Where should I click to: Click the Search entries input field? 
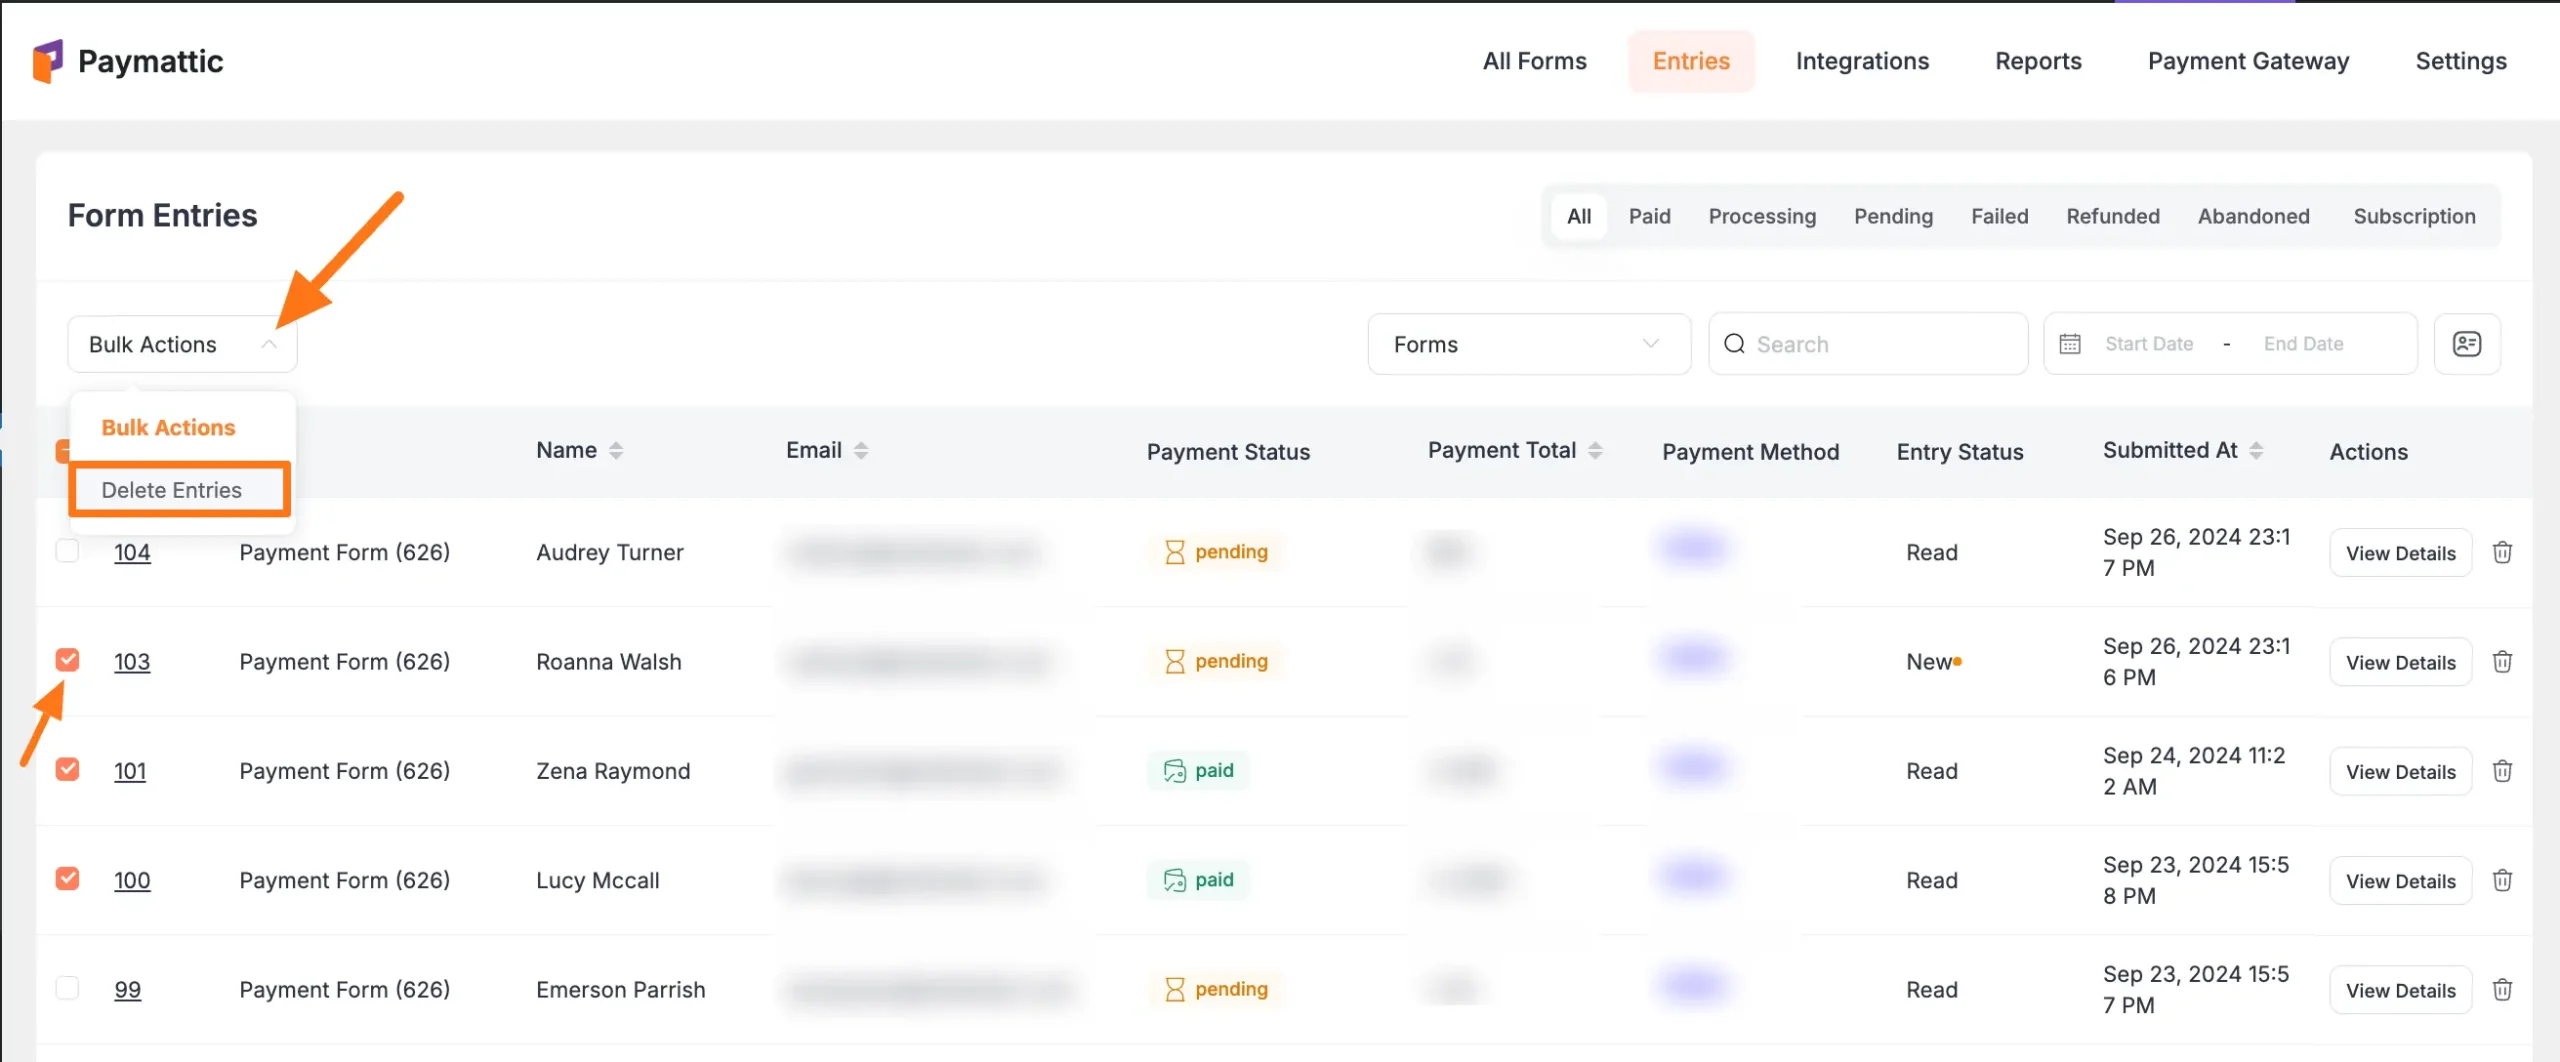[x=1880, y=344]
